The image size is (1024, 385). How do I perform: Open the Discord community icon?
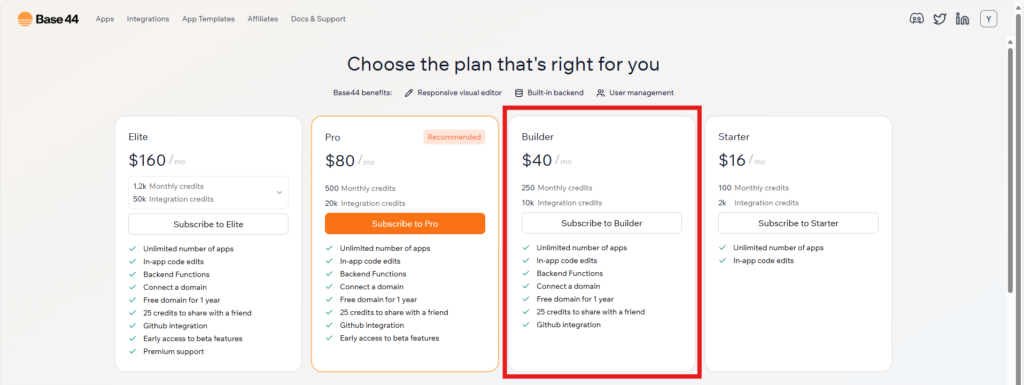tap(916, 19)
